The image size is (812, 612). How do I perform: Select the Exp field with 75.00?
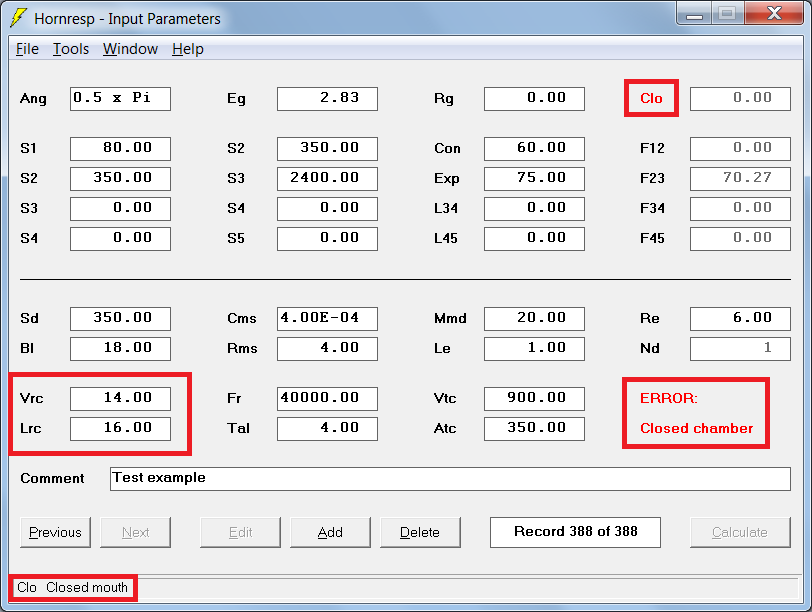click(x=534, y=179)
